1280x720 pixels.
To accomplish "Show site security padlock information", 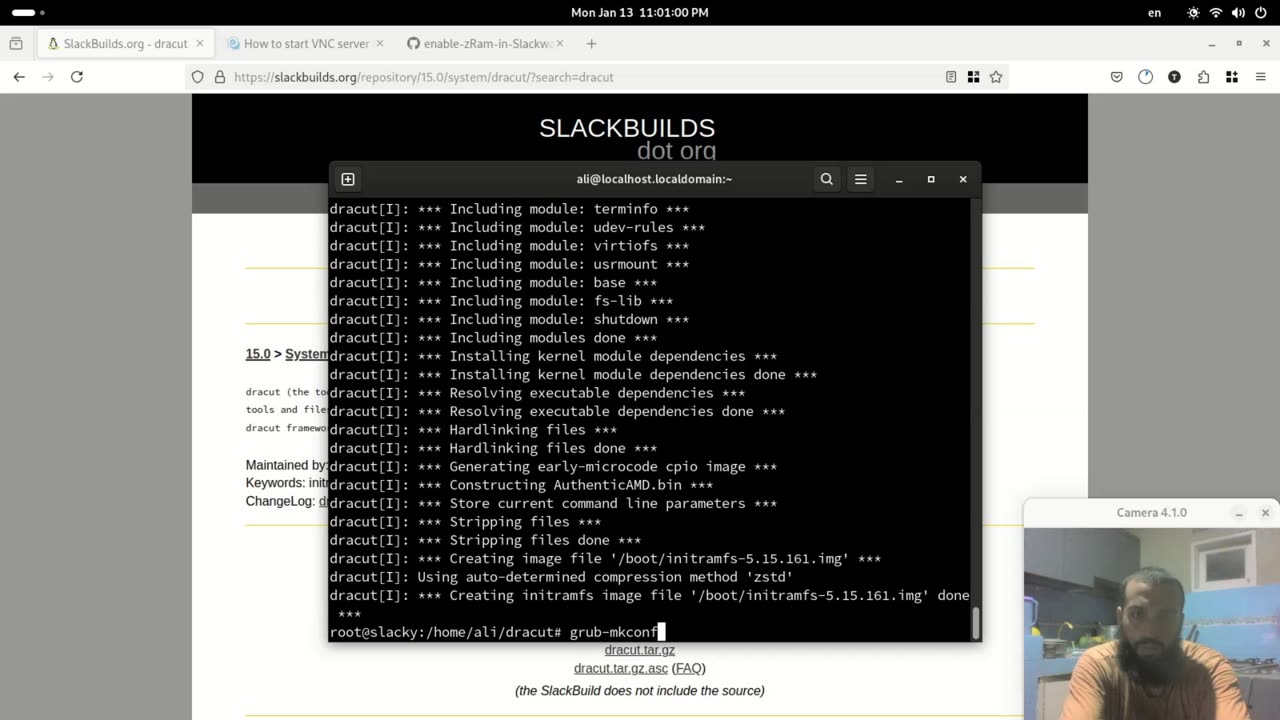I will (220, 77).
